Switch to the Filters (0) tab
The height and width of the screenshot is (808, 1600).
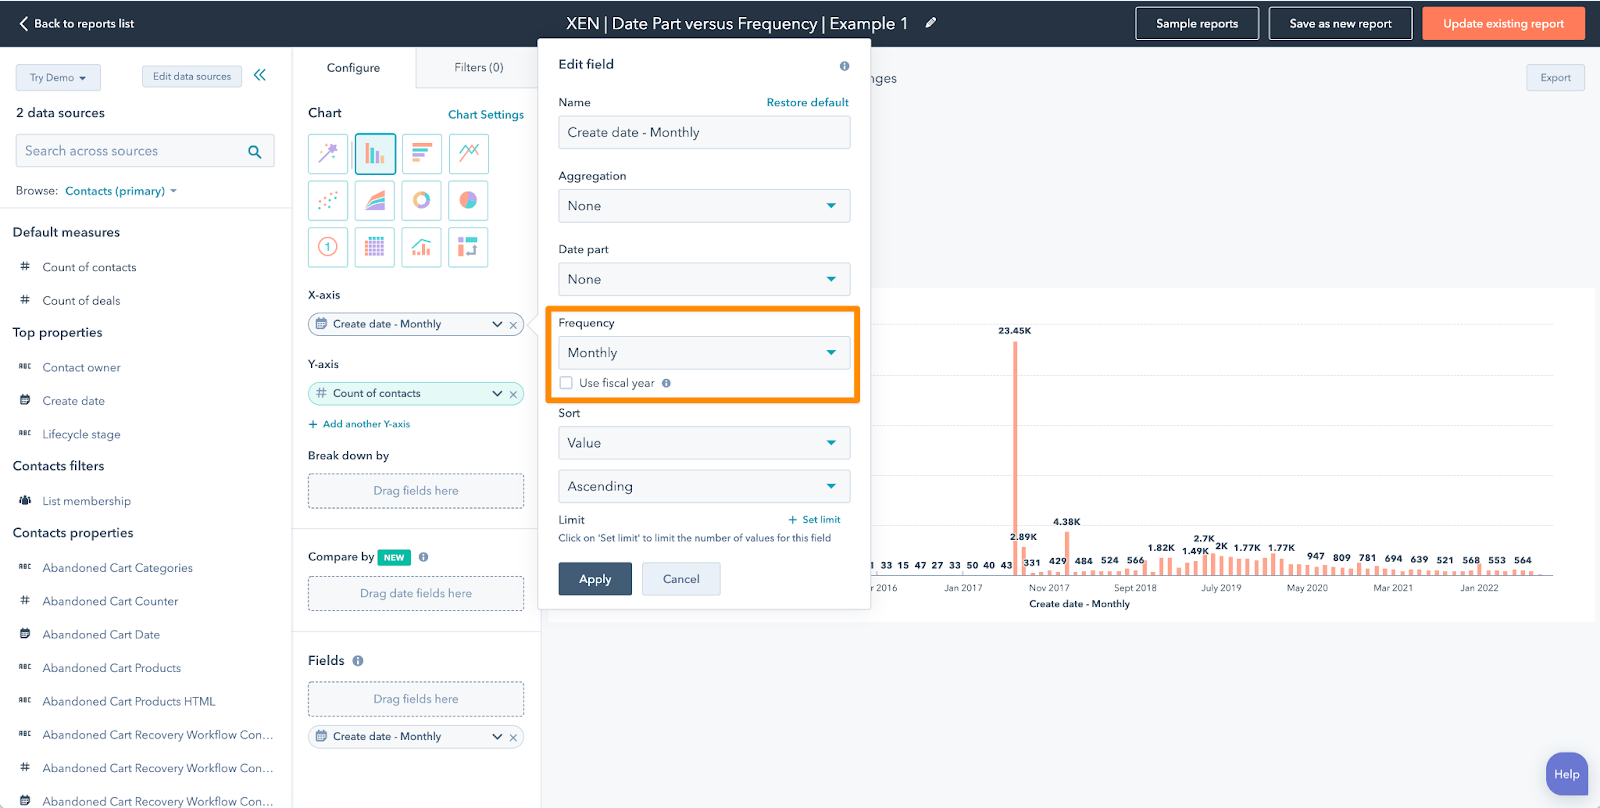point(478,68)
